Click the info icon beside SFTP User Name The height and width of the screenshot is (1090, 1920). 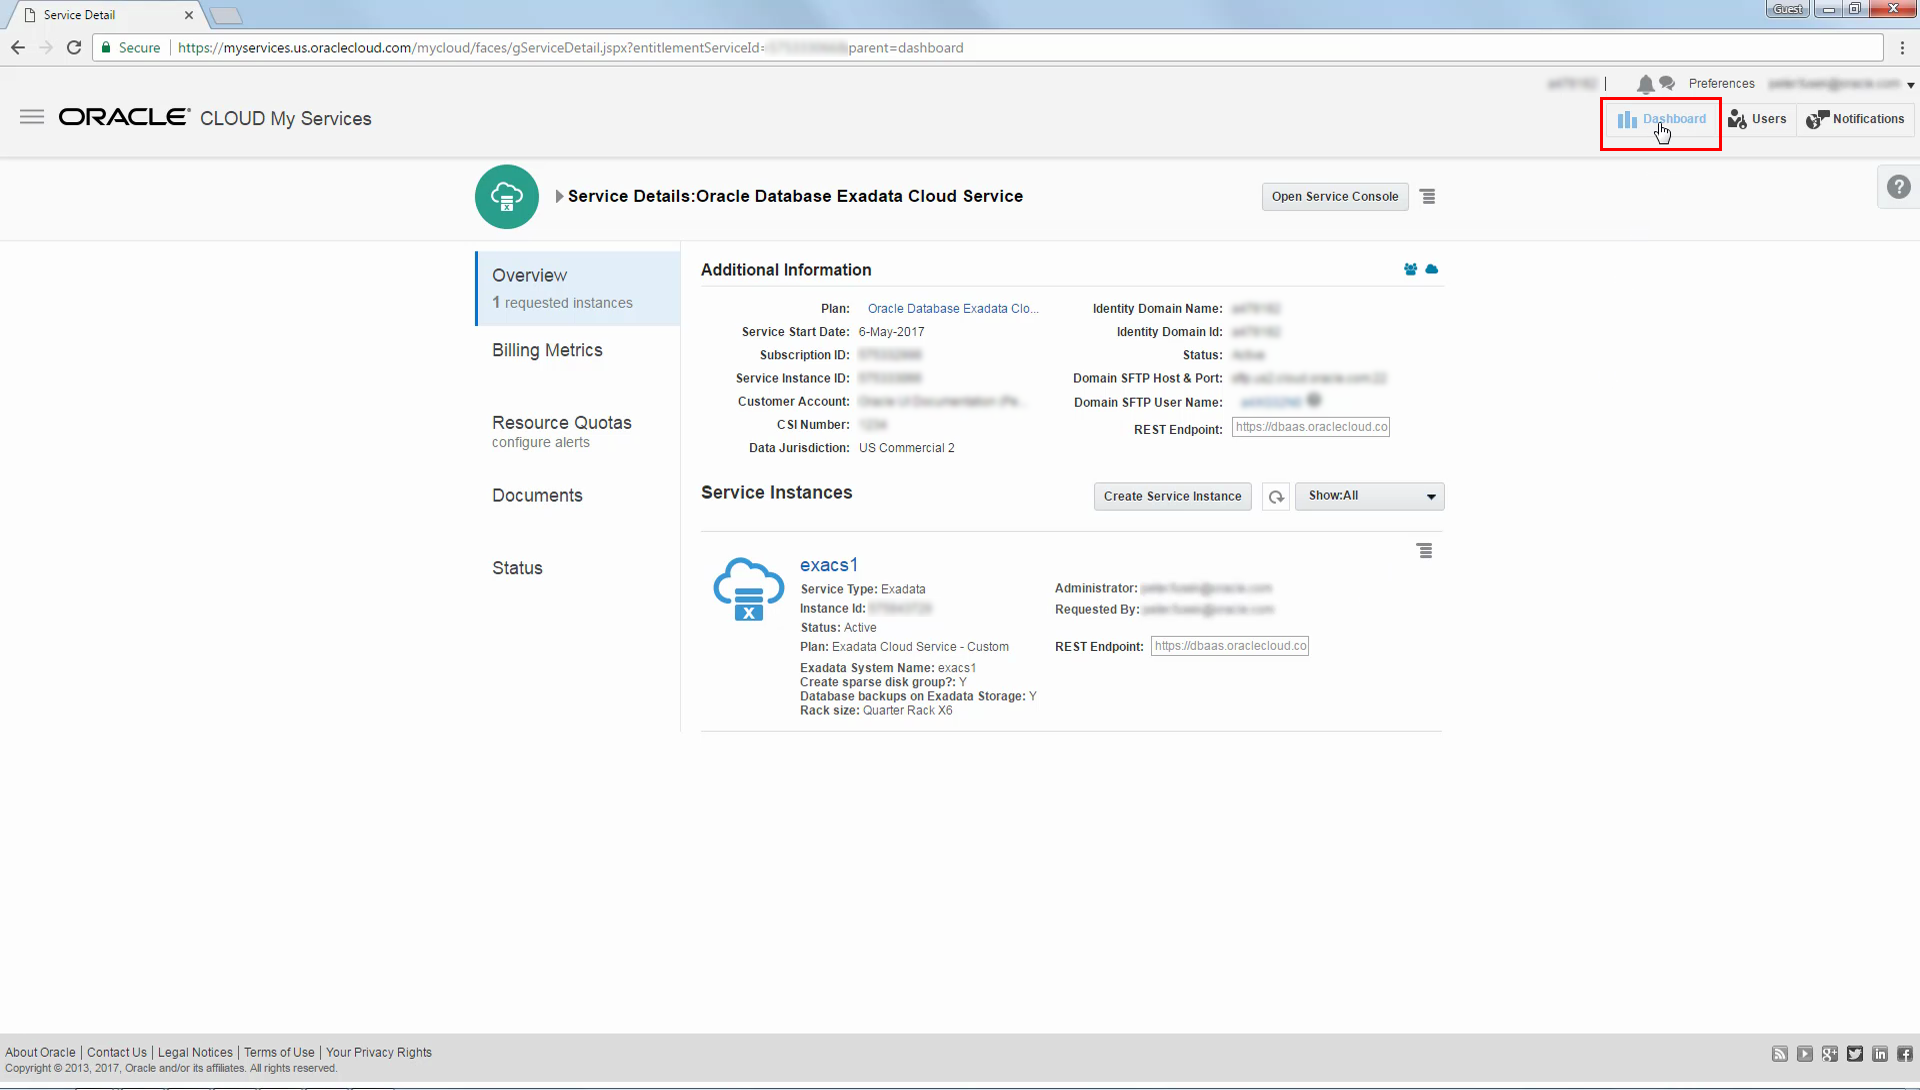[x=1314, y=401]
